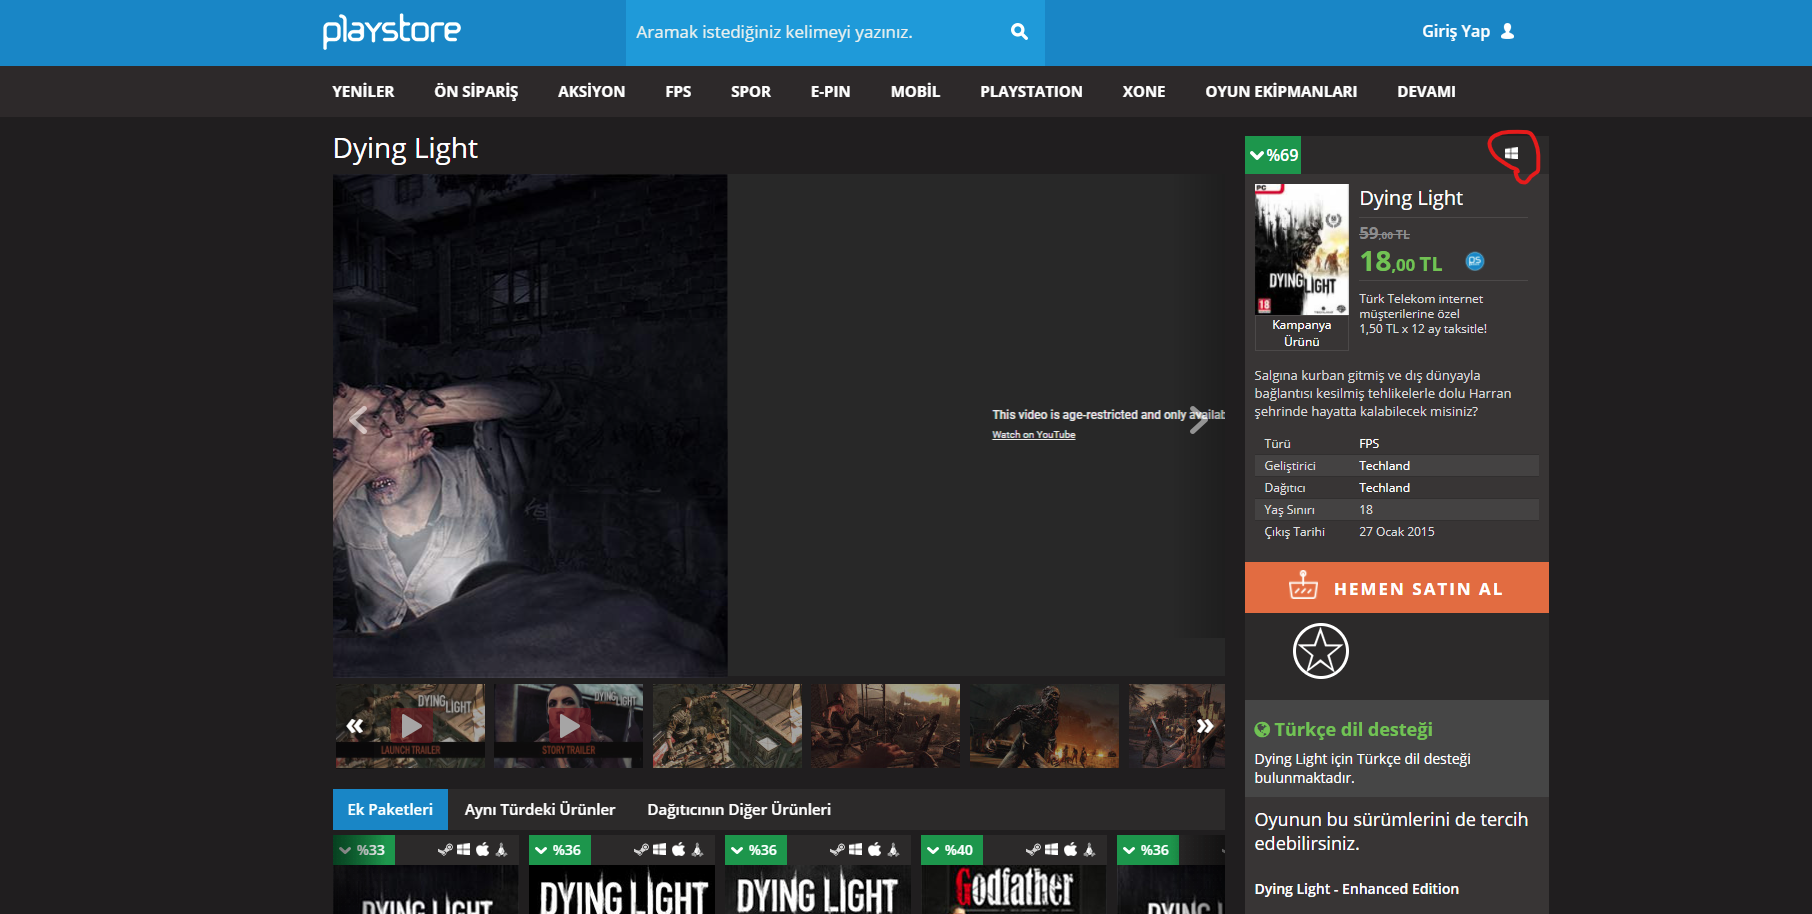Expand the DEVAMI menu for more categories
Screen dimensions: 1812x914
point(1426,92)
